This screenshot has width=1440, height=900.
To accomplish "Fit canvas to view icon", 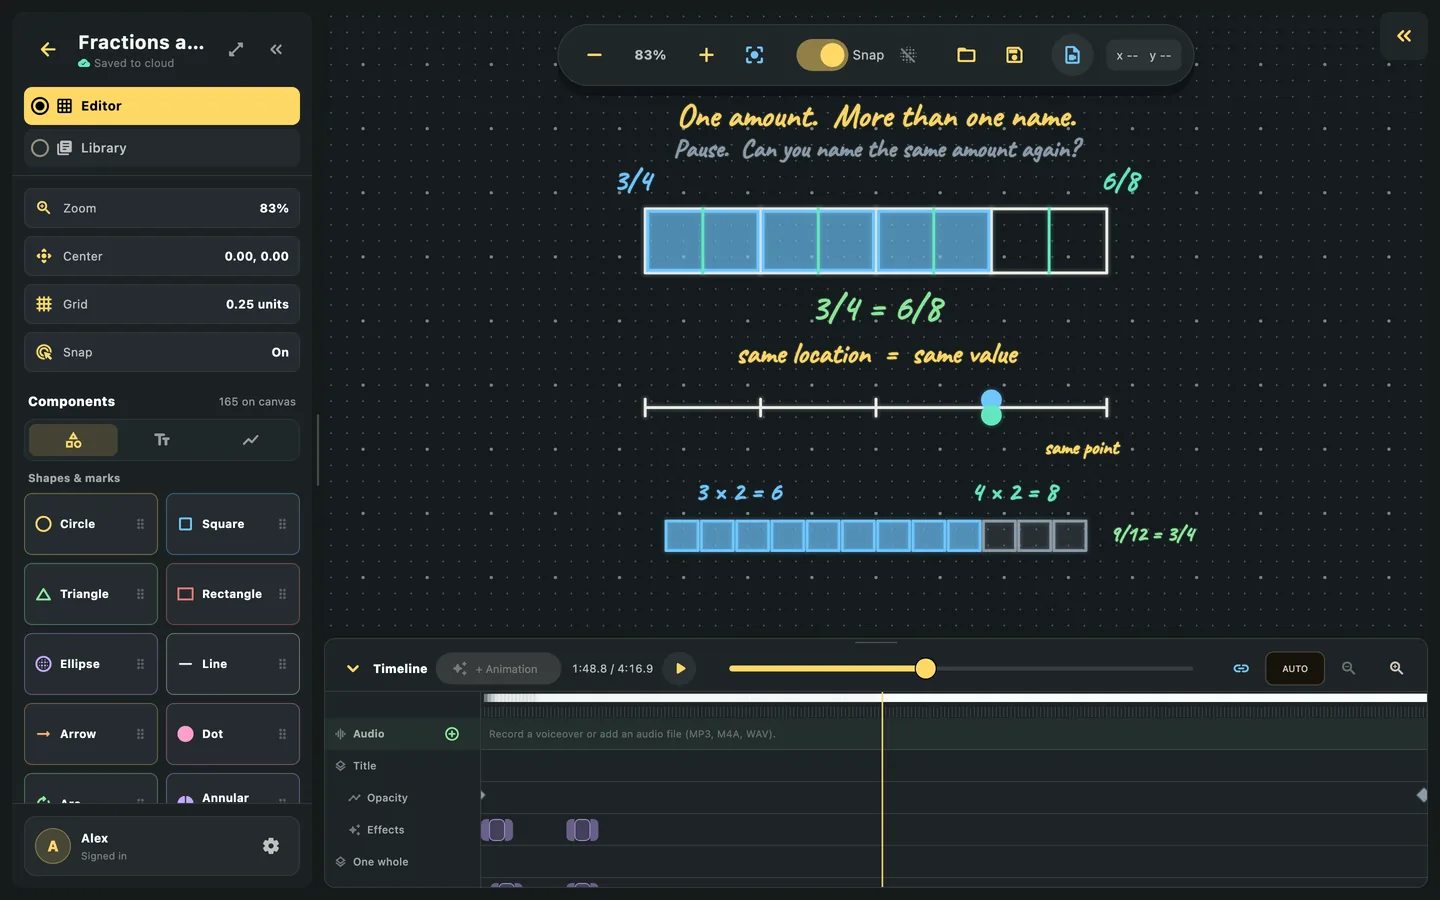I will tap(755, 55).
